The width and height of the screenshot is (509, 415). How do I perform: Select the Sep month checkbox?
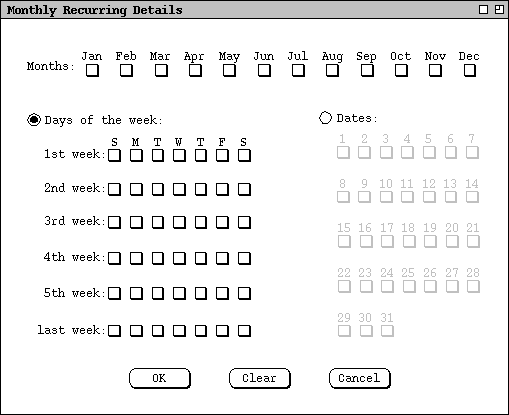[x=367, y=70]
